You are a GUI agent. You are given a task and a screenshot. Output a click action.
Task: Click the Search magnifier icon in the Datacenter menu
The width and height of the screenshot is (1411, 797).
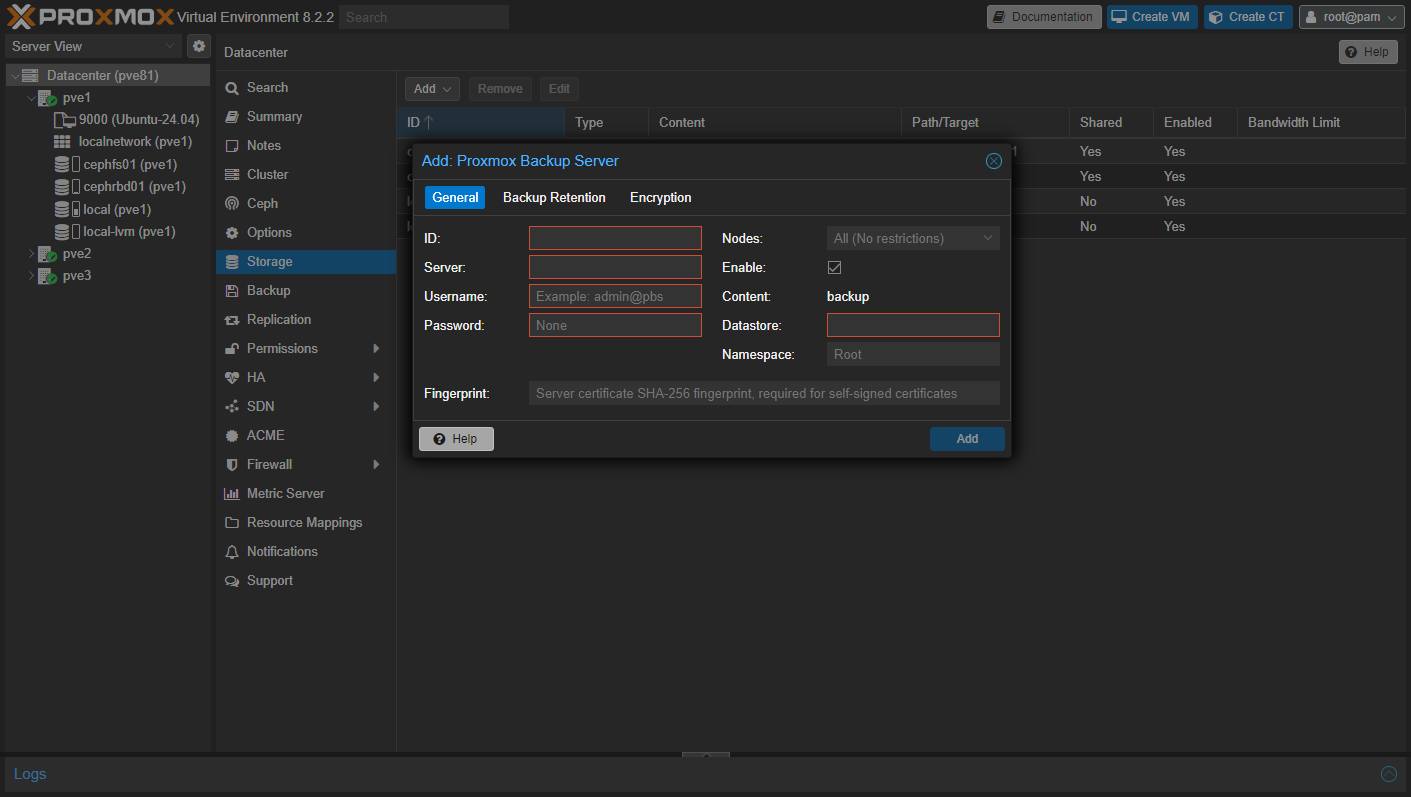click(232, 88)
